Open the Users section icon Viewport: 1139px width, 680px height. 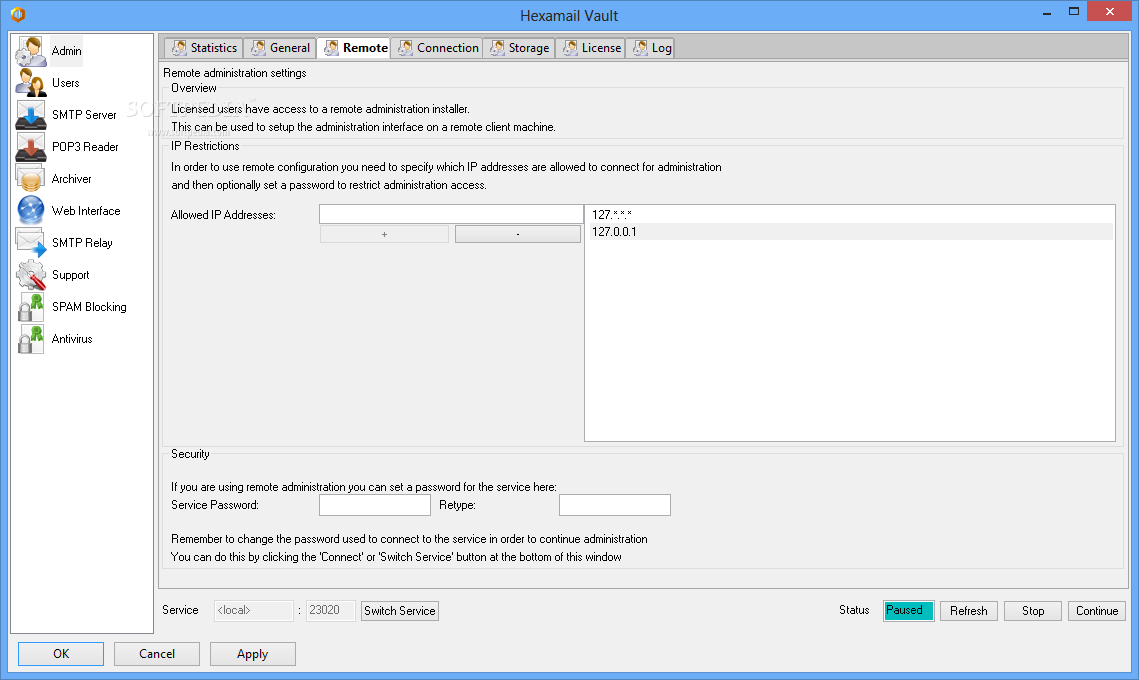31,83
